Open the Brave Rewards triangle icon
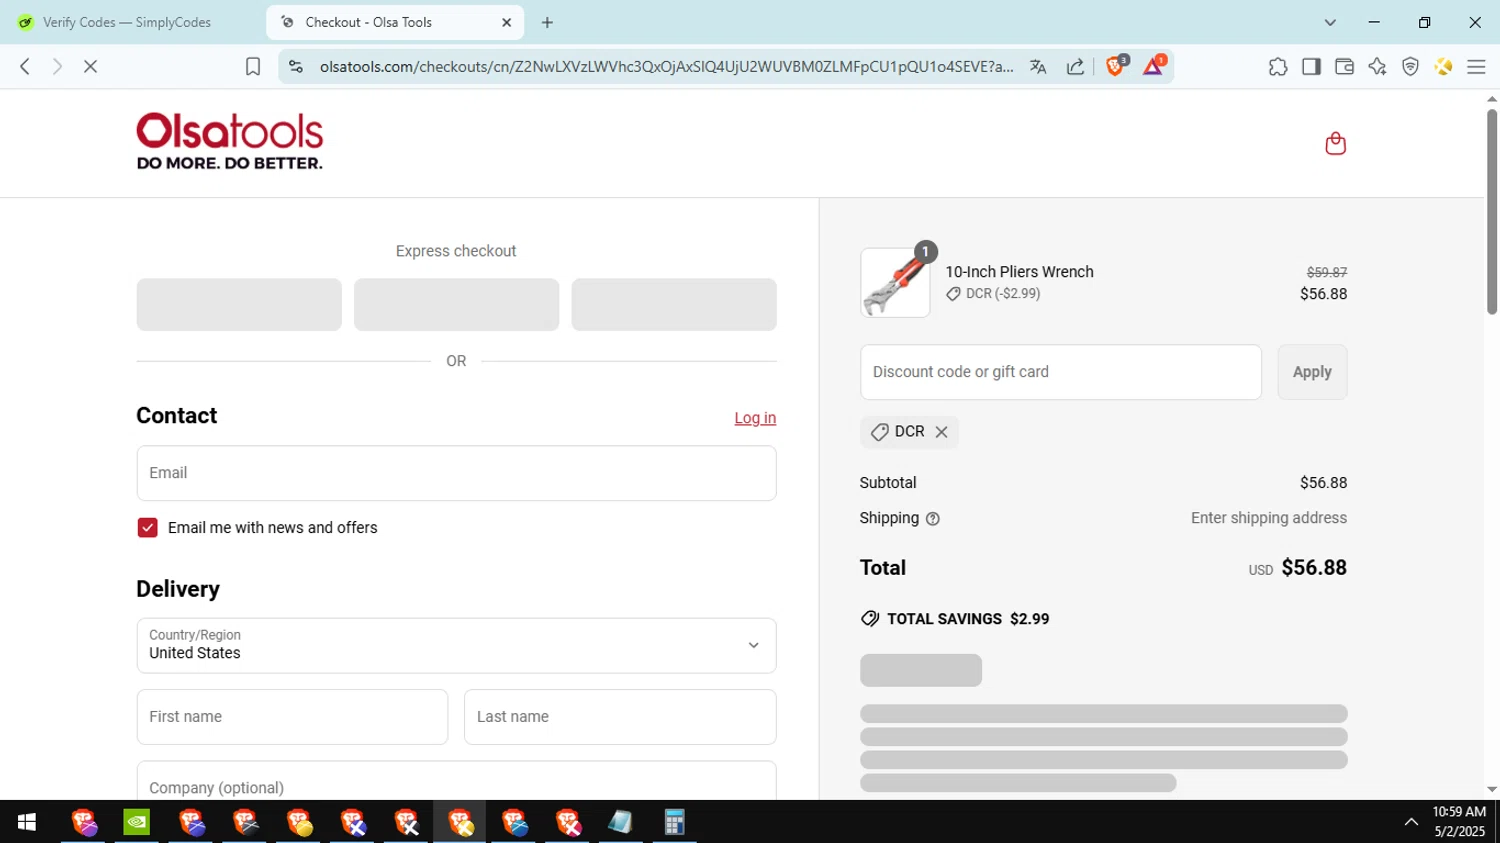The height and width of the screenshot is (843, 1500). point(1153,66)
